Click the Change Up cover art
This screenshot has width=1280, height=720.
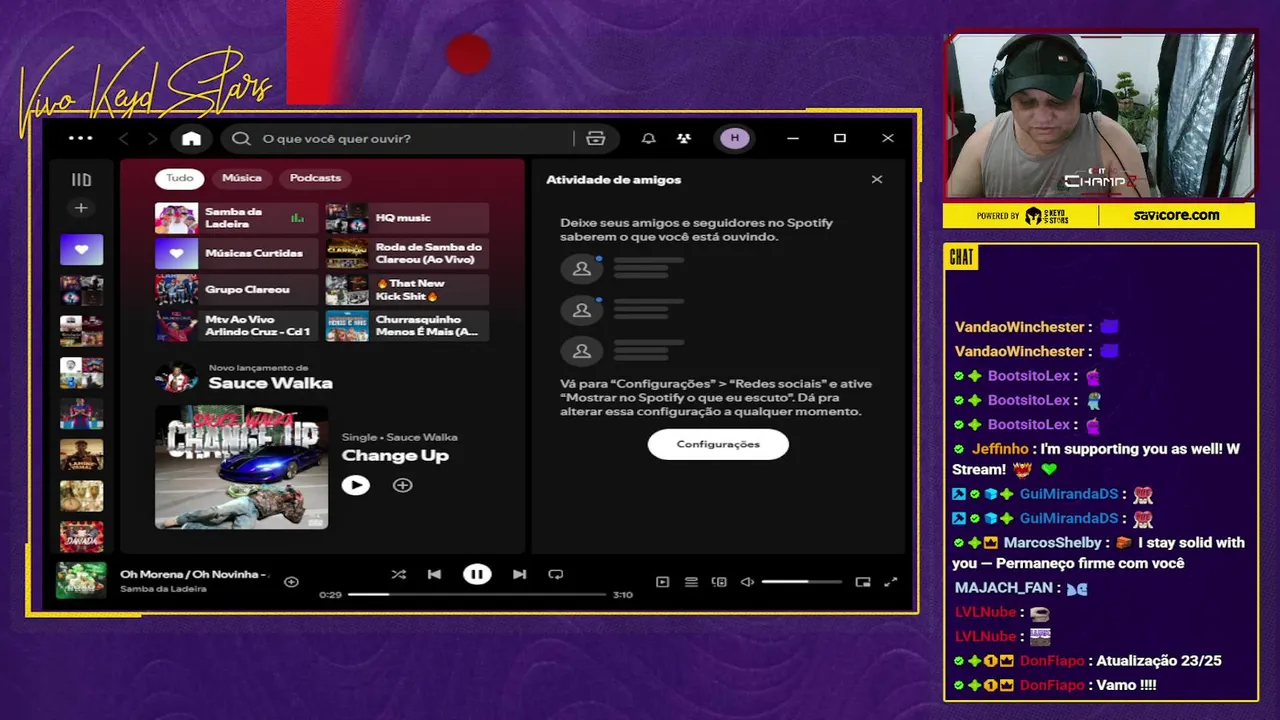point(241,467)
